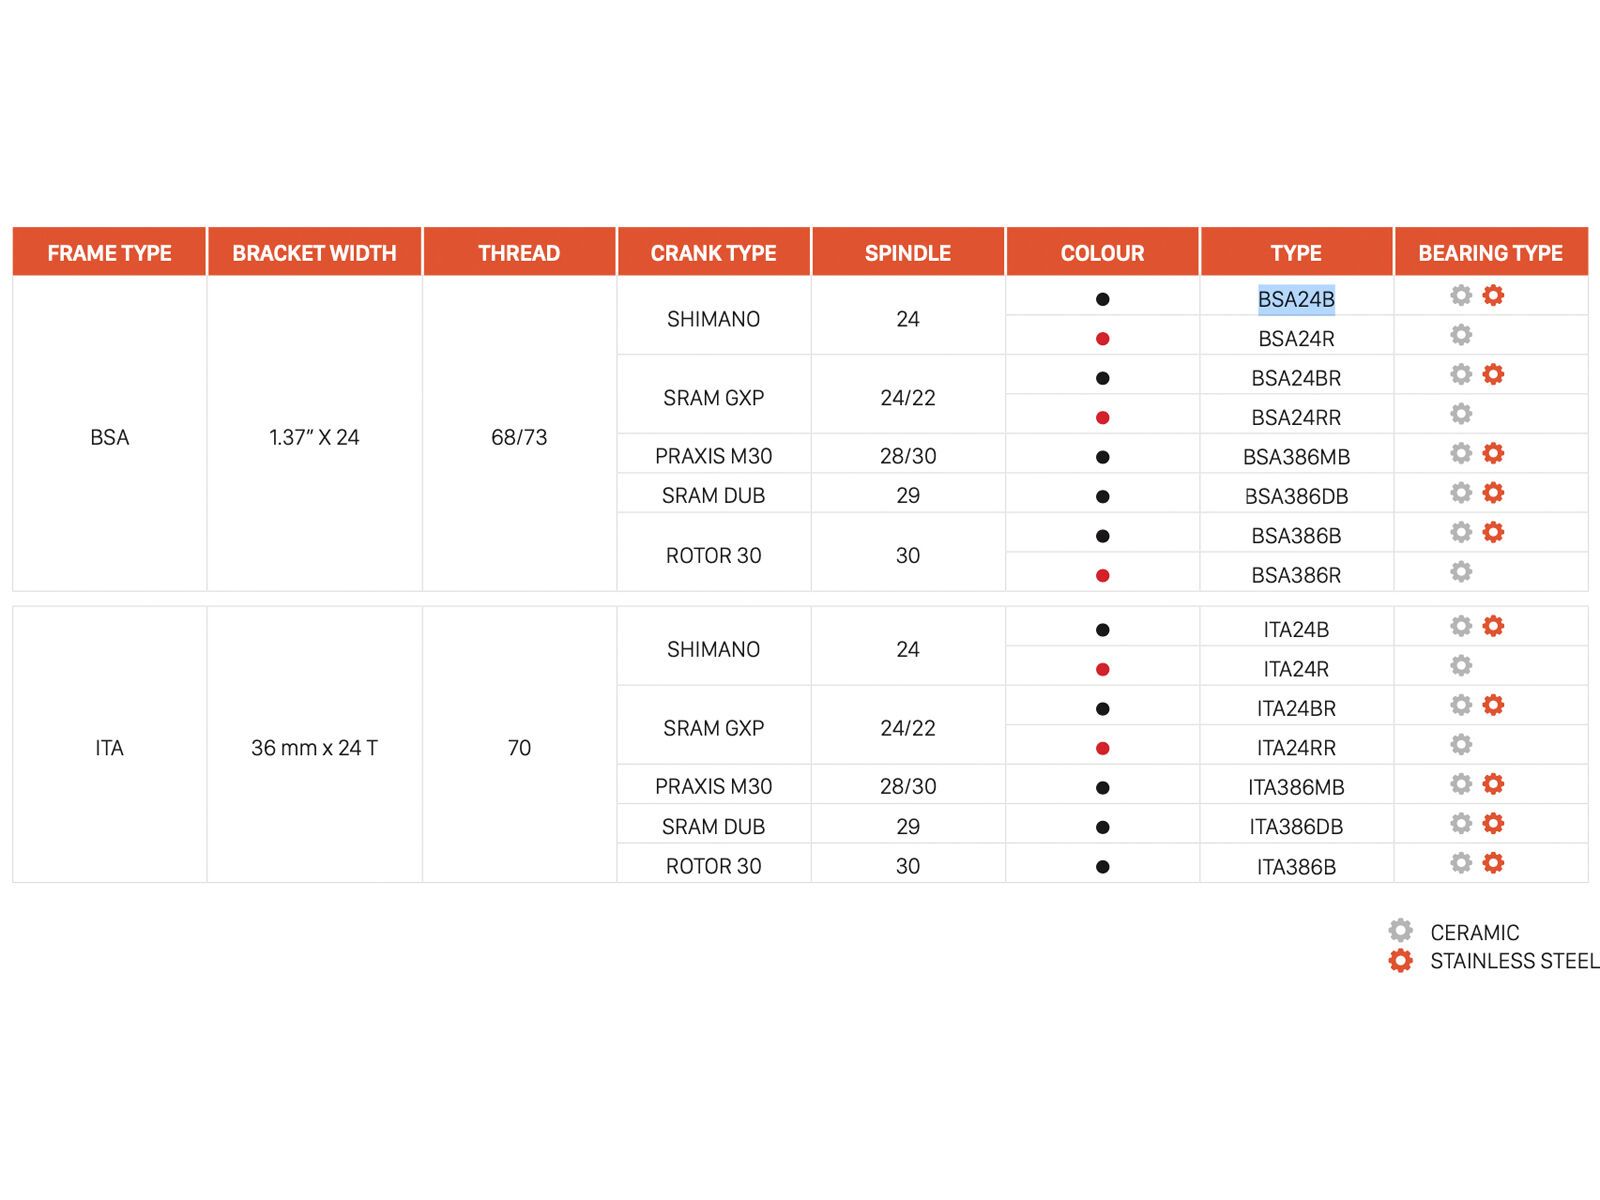The image size is (1600, 1200).
Task: Click the red colour dot for BSA24R
Action: pyautogui.click(x=1102, y=339)
